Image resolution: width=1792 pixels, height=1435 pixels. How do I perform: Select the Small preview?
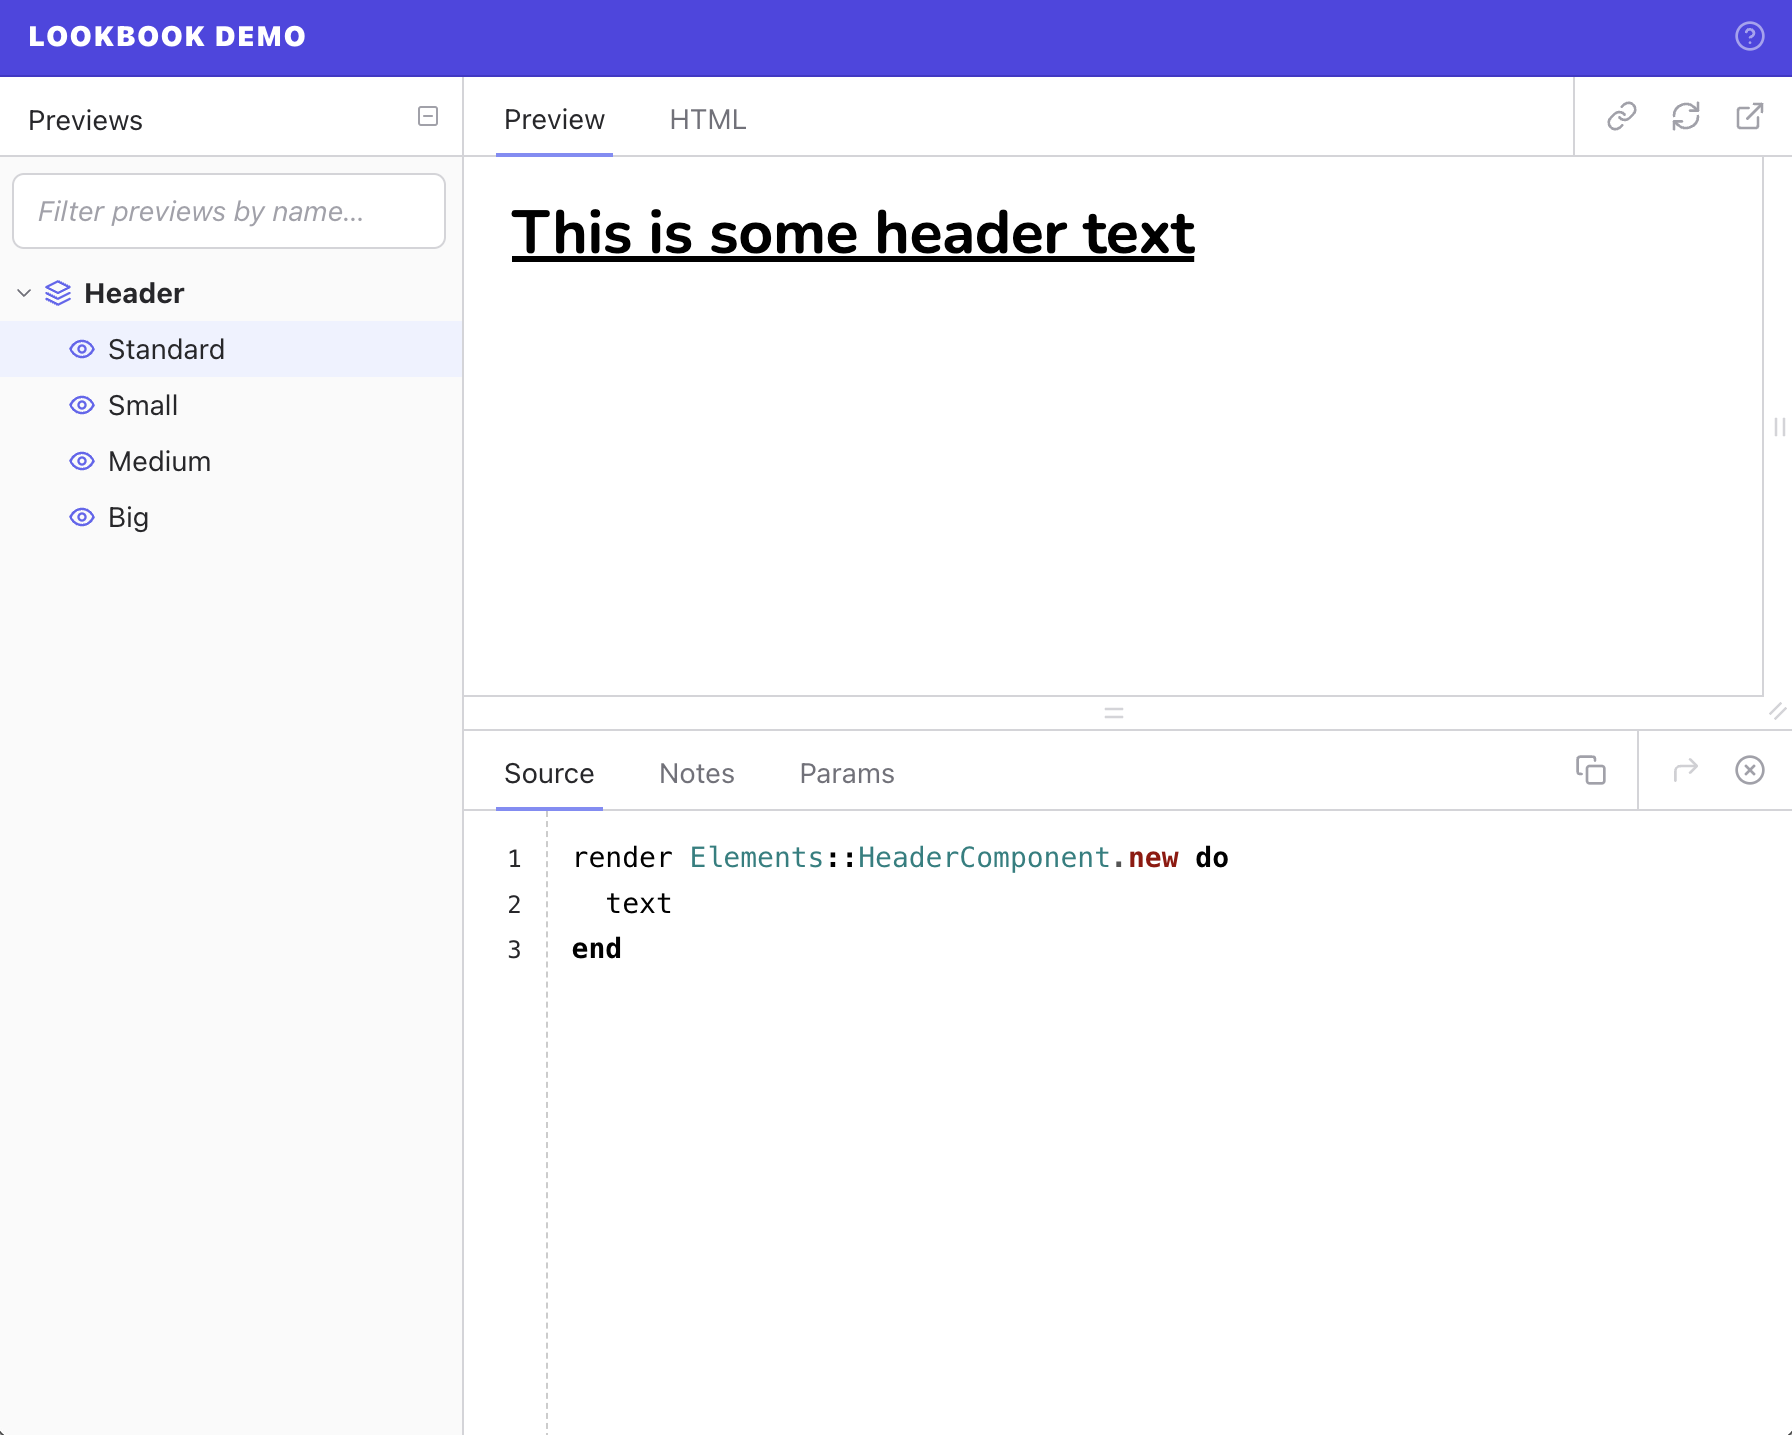click(x=231, y=405)
